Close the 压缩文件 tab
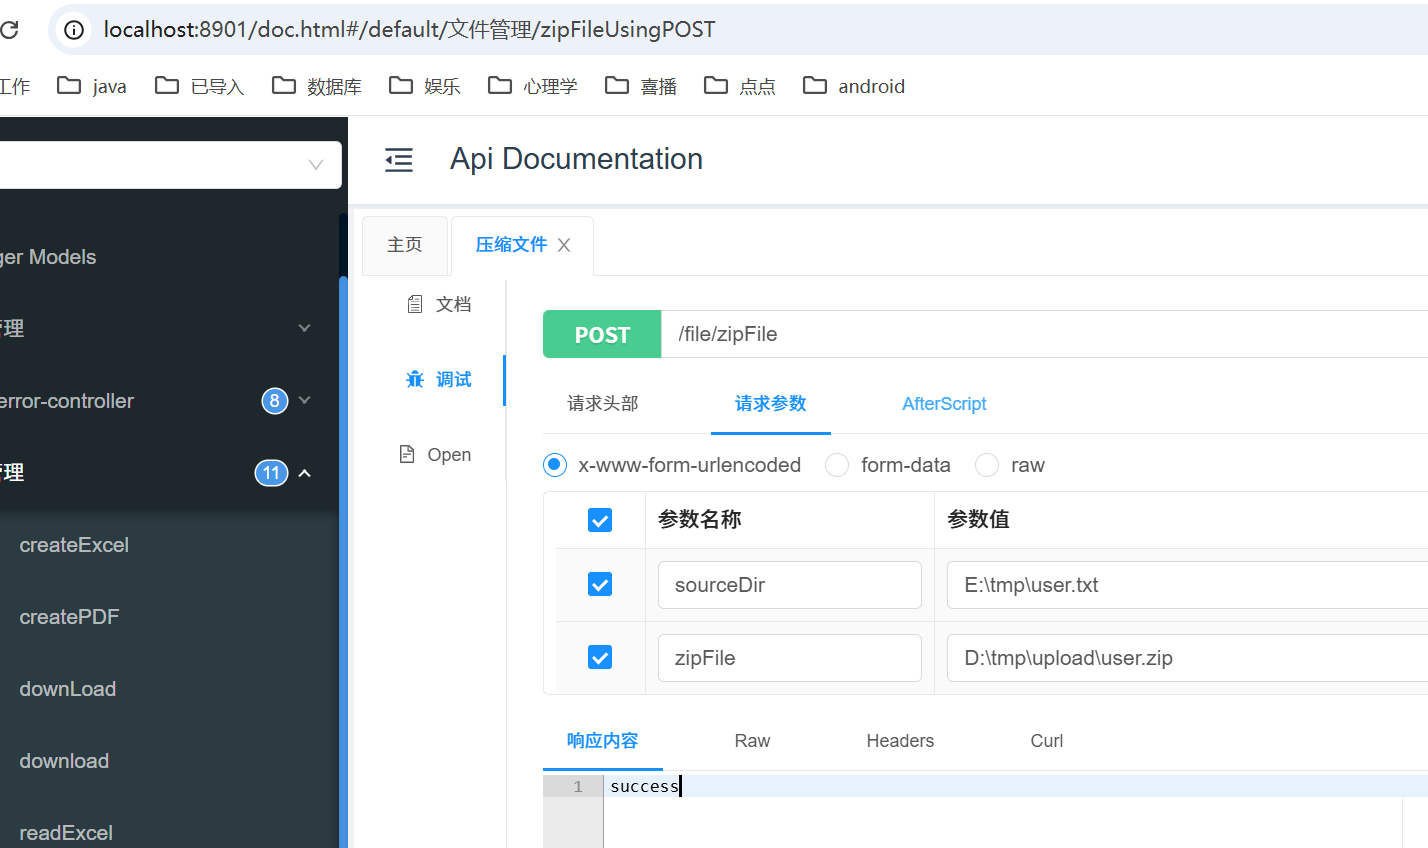This screenshot has height=848, width=1428. coord(563,244)
